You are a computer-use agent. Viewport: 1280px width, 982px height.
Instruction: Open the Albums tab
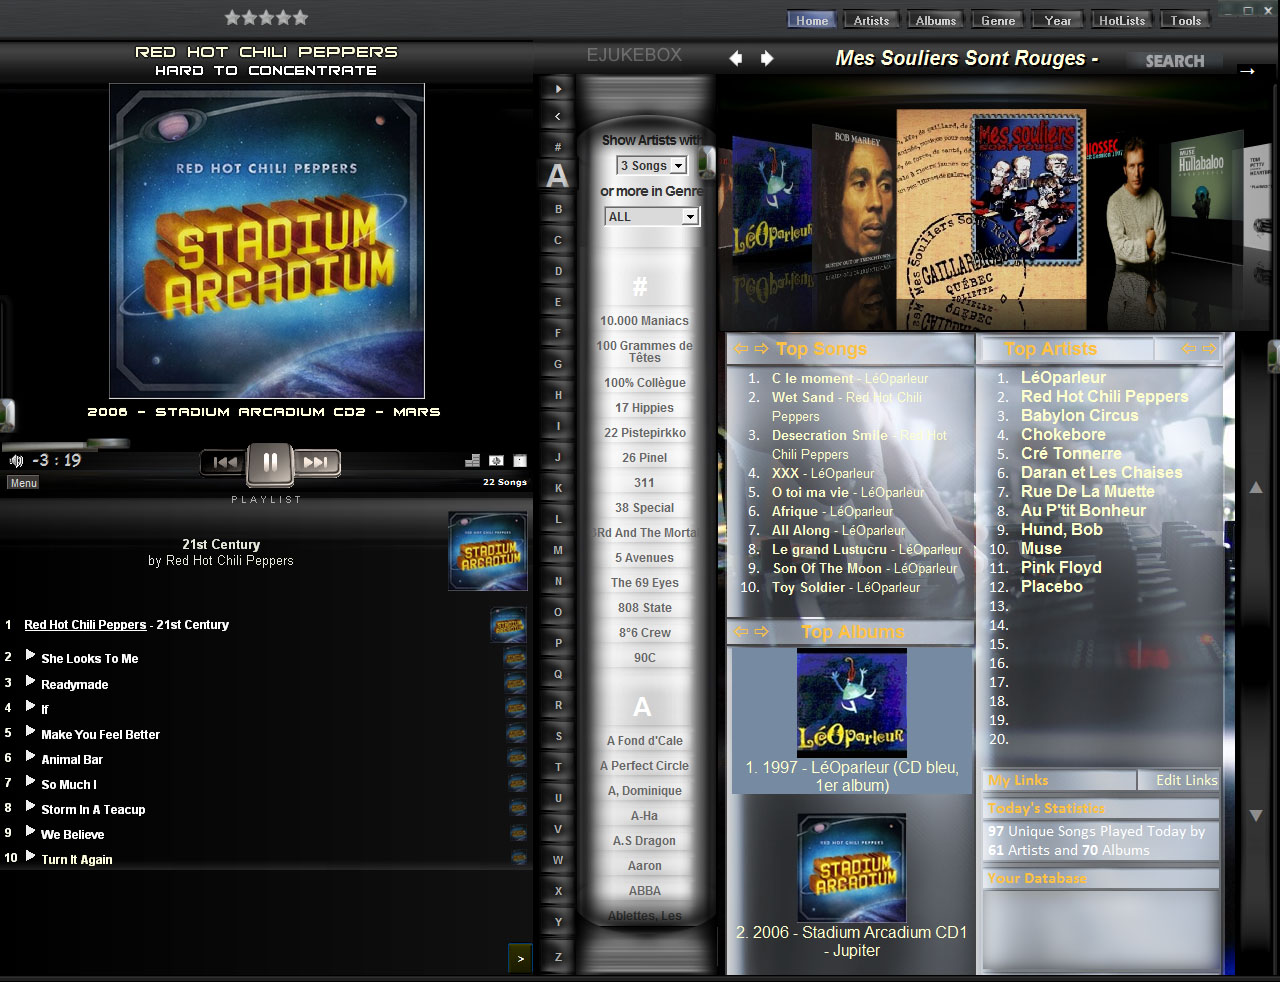coord(936,20)
